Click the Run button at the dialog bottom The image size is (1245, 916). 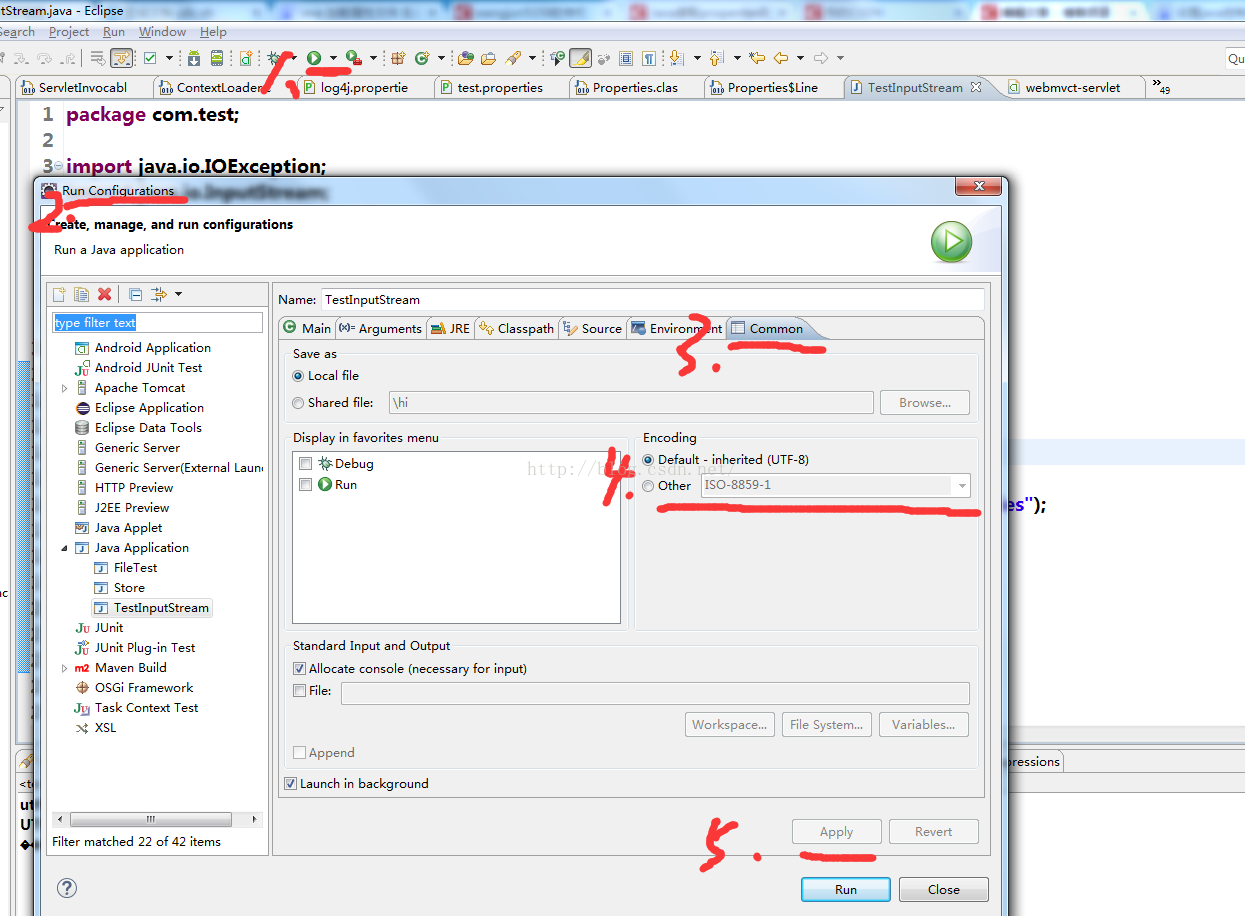[846, 889]
